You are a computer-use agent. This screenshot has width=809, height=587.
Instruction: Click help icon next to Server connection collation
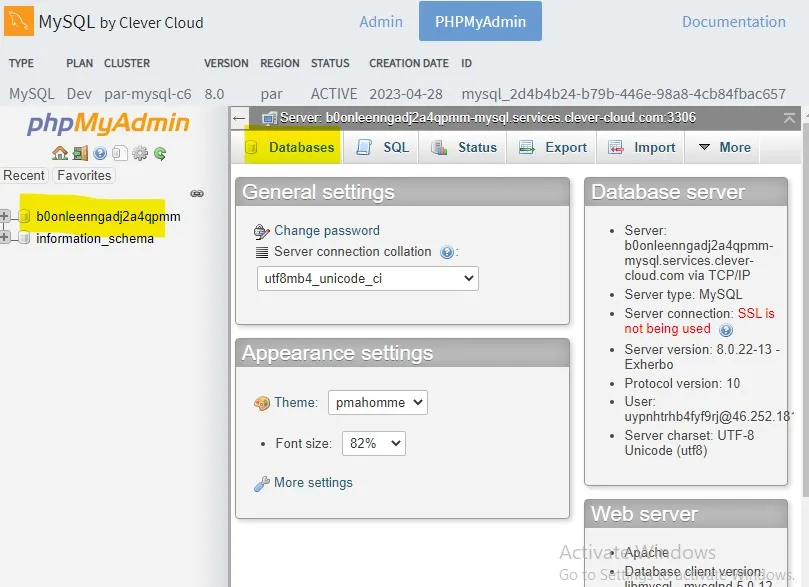(447, 252)
